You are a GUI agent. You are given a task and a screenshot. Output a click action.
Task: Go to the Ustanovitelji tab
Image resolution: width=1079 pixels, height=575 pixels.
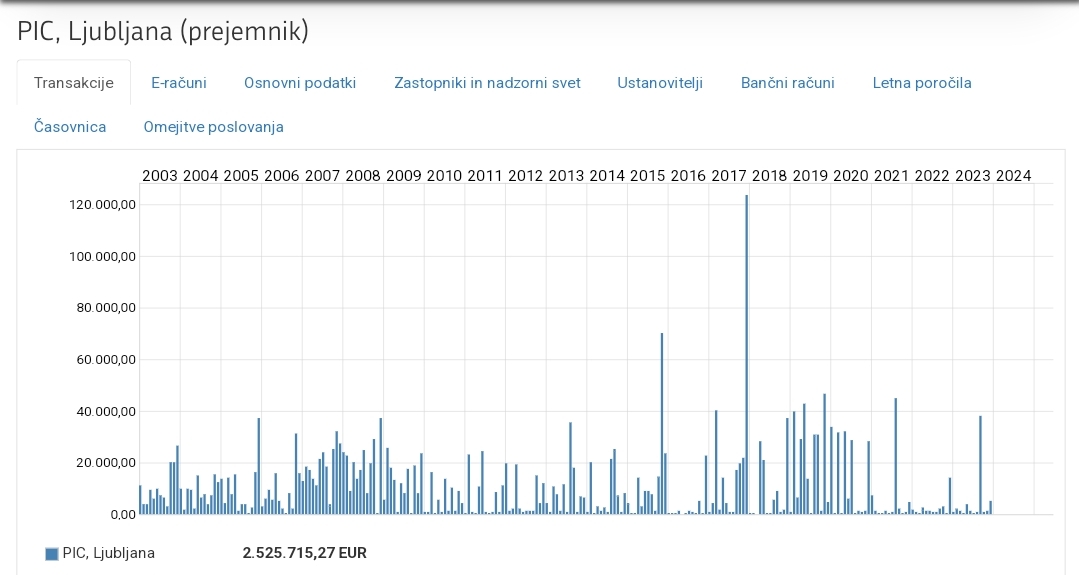[x=660, y=83]
